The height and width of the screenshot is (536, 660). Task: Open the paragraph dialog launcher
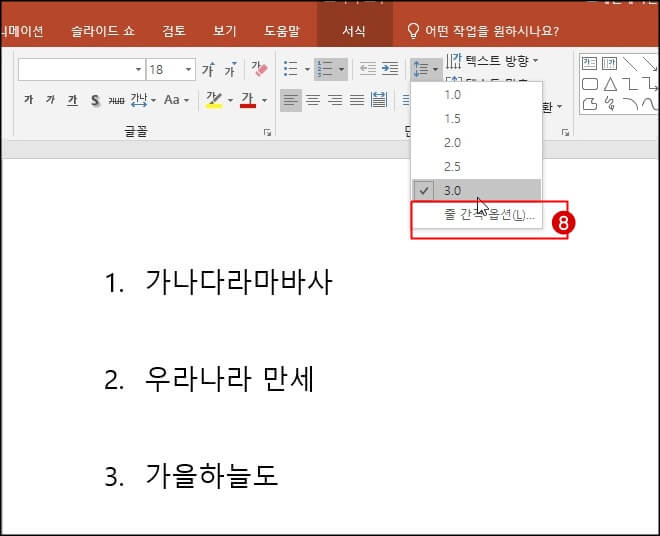point(565,132)
